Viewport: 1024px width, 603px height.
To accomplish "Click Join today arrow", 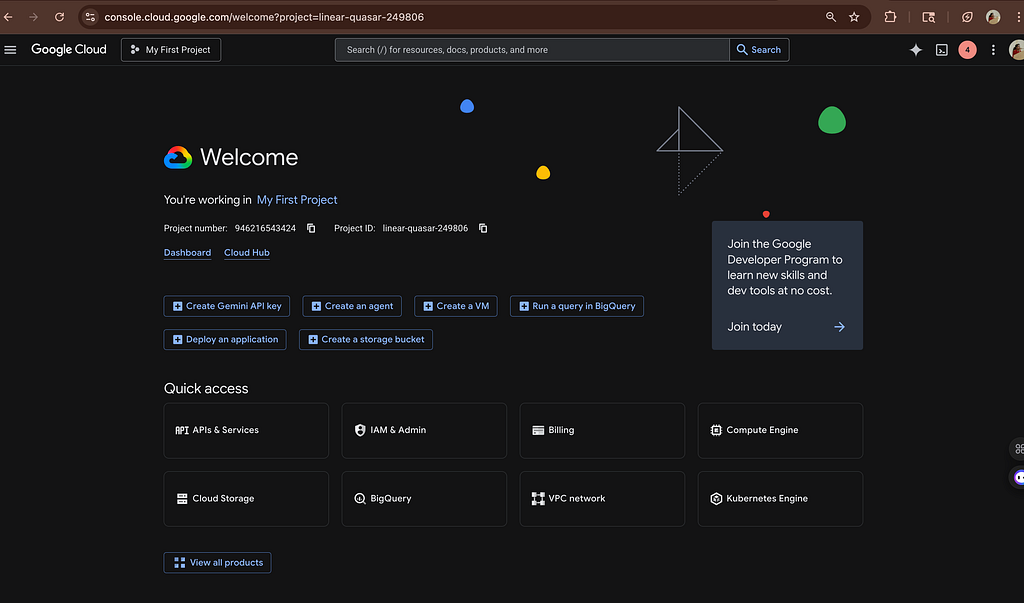I will pyautogui.click(x=839, y=327).
